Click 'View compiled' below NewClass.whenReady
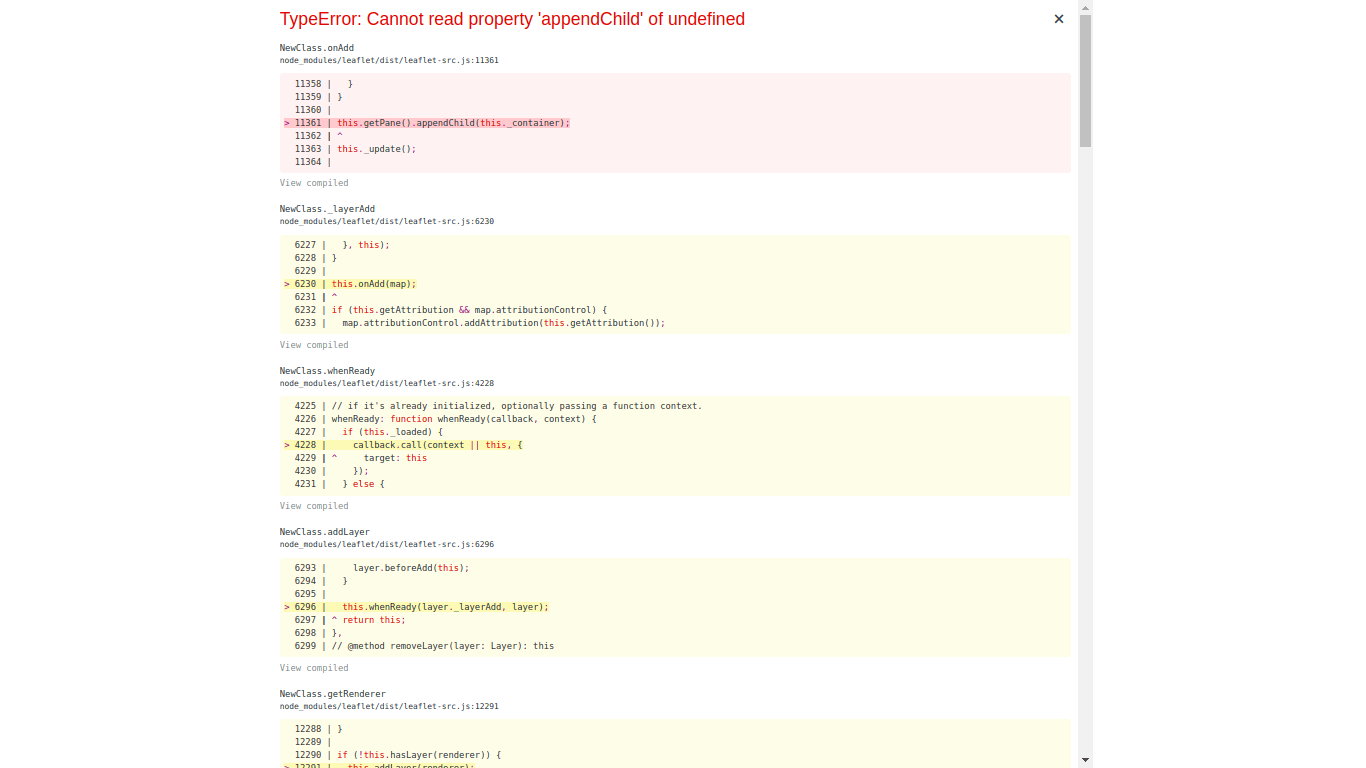This screenshot has height=768, width=1366. (314, 505)
